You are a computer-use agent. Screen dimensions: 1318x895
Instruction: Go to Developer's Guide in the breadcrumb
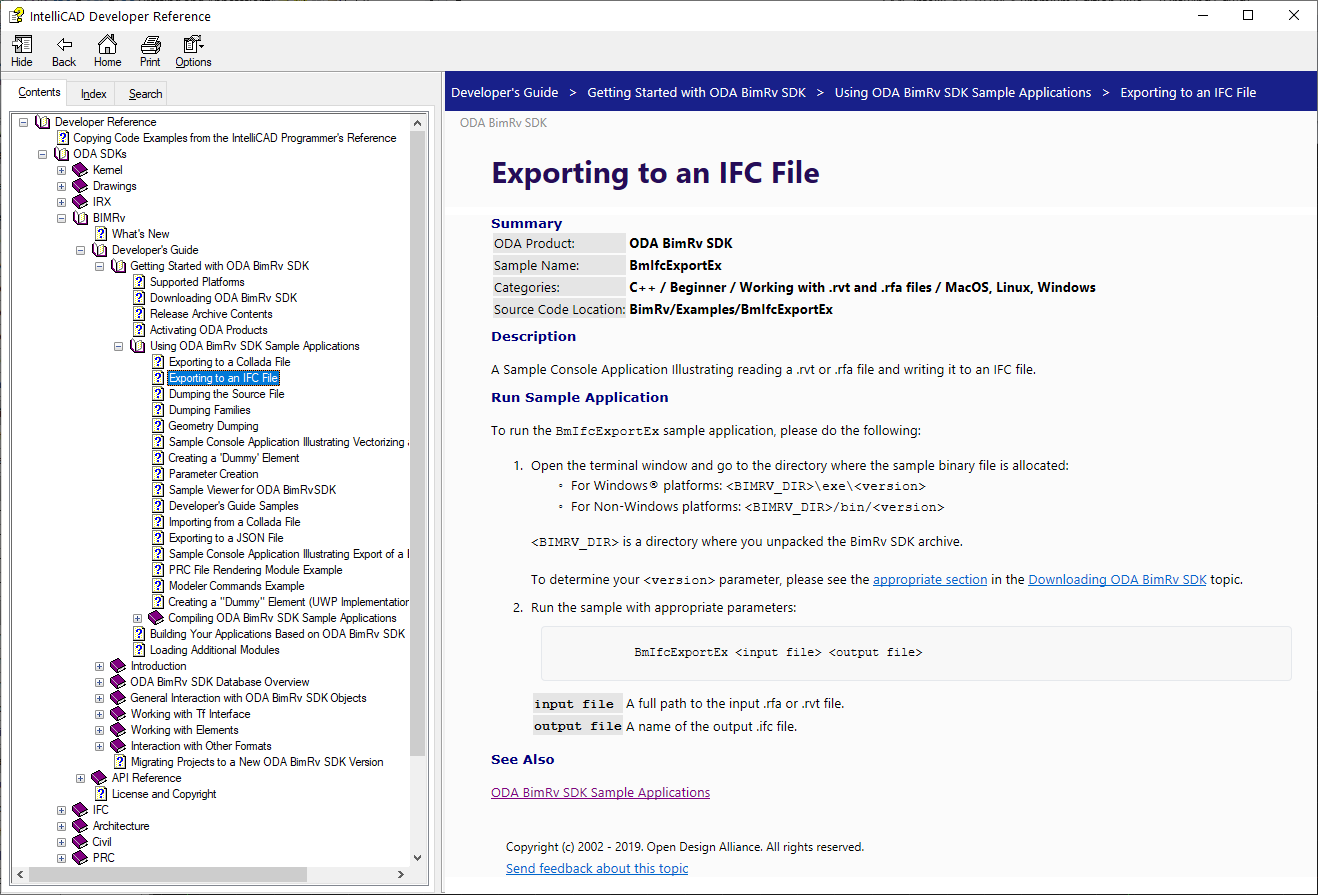(505, 92)
